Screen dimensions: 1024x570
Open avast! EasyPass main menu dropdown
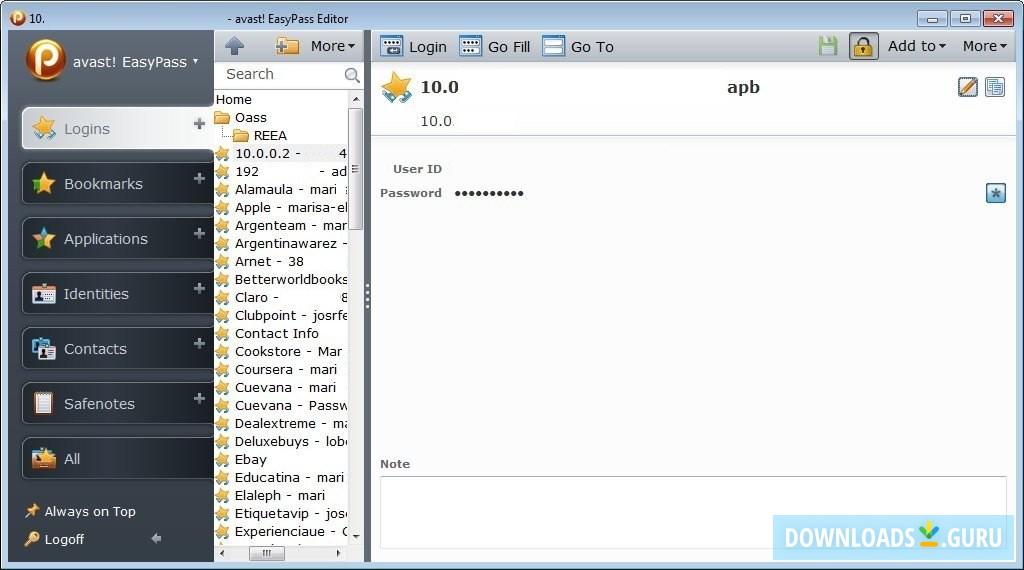pos(135,62)
